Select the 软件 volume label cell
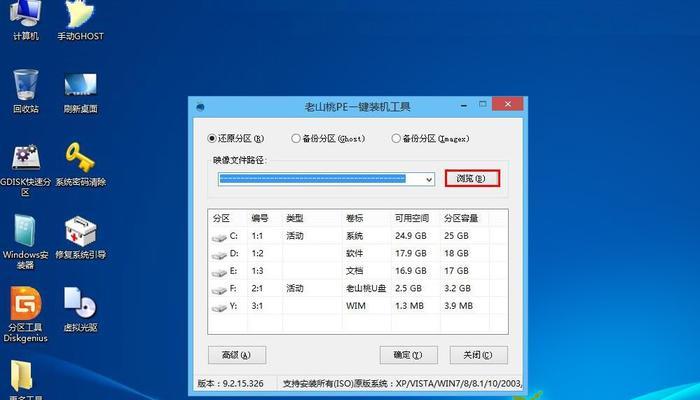The image size is (700, 400). pos(354,253)
